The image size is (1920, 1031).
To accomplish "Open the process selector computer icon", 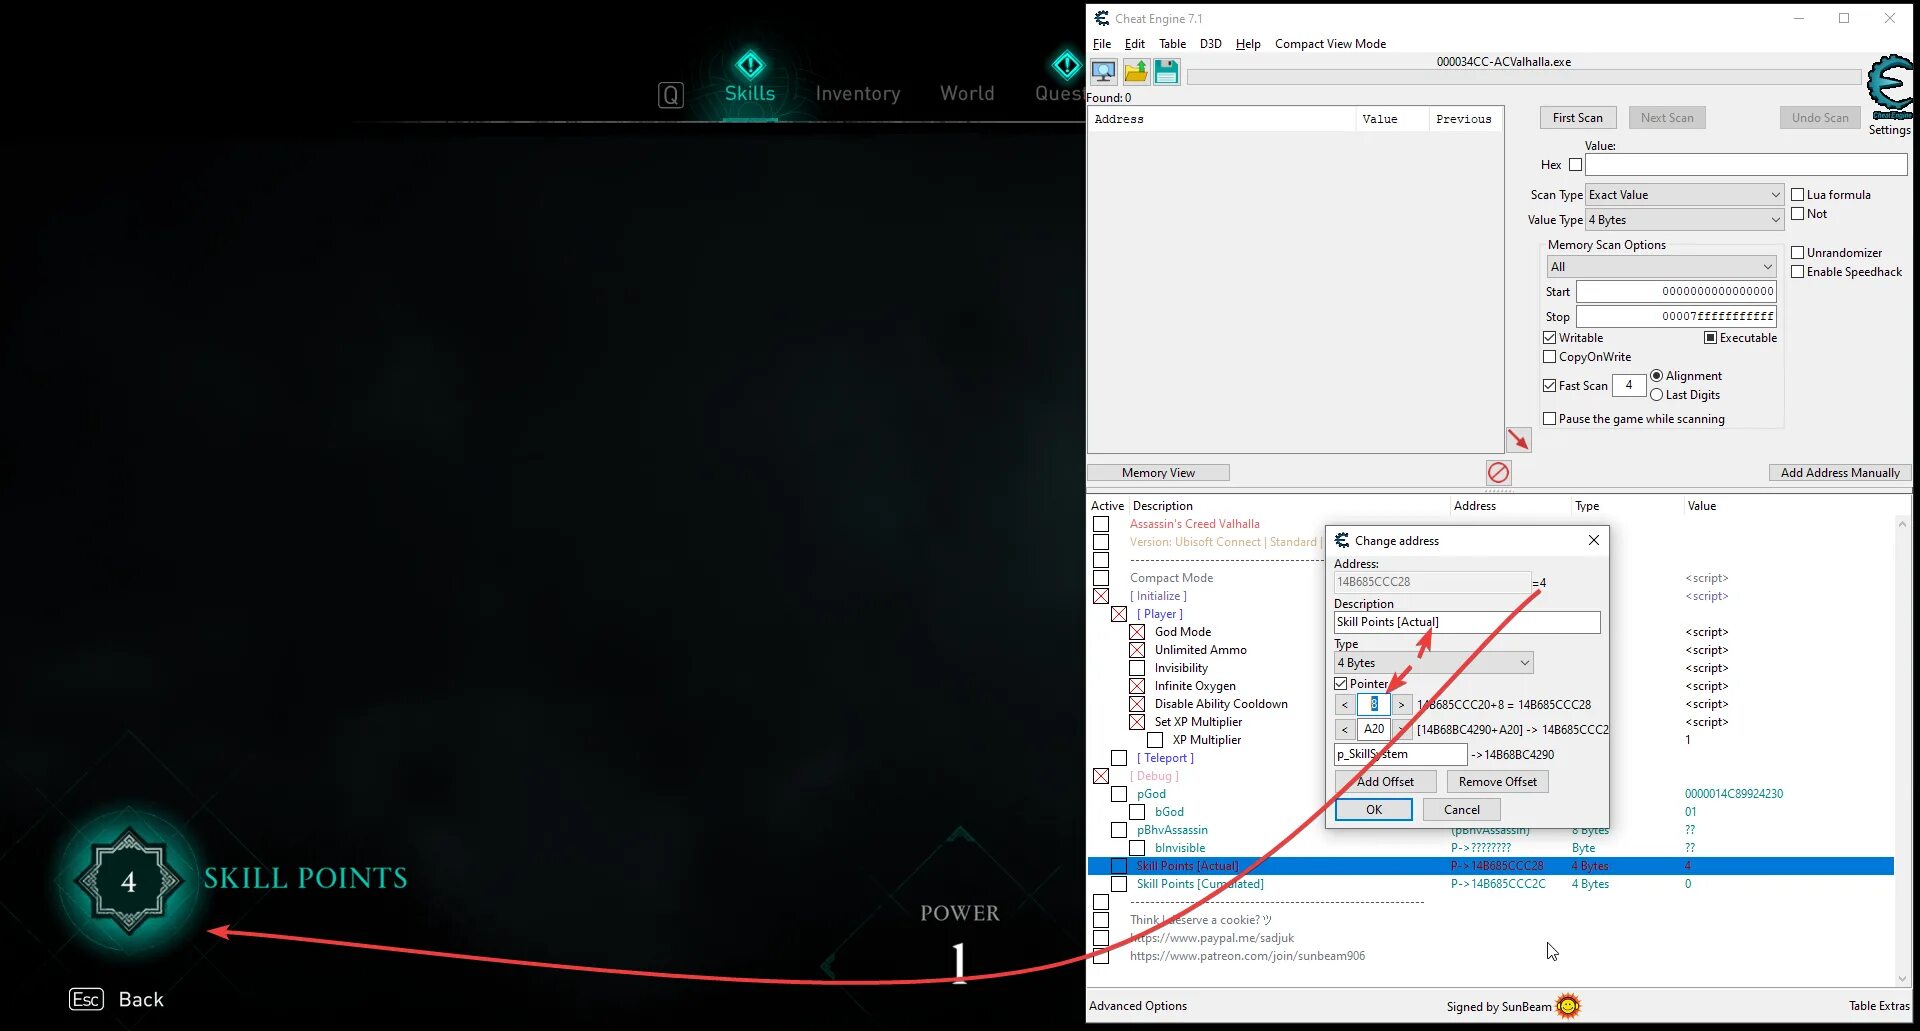I will [x=1104, y=72].
